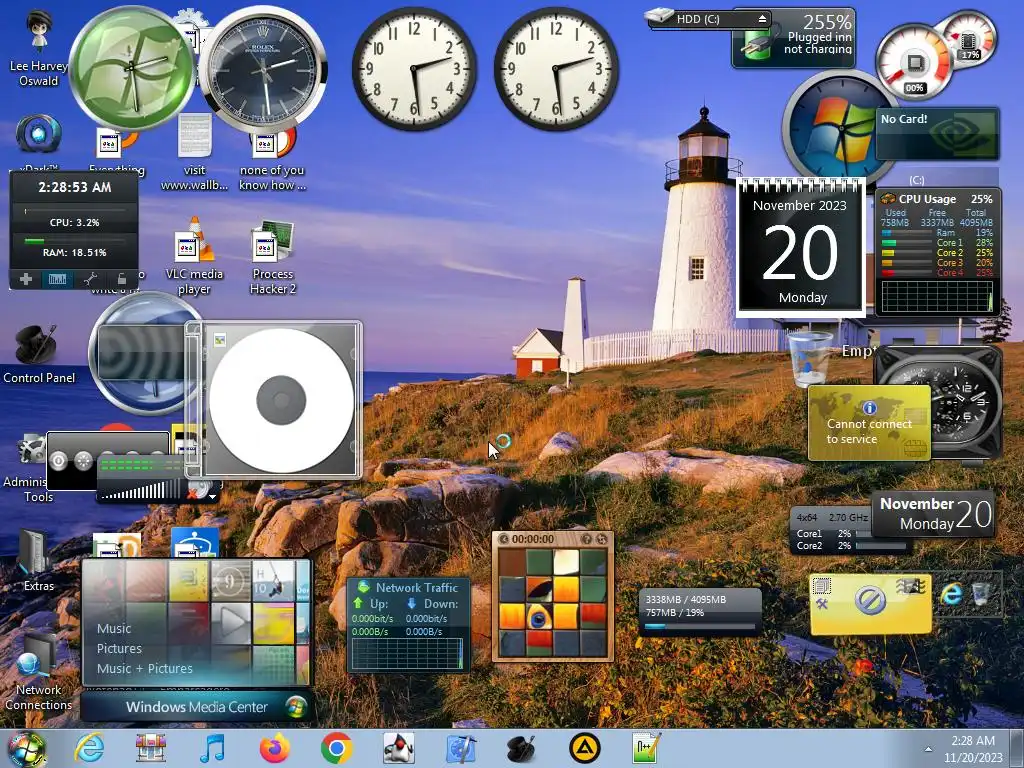Open the Start menu orb
The width and height of the screenshot is (1024, 768).
coord(26,749)
